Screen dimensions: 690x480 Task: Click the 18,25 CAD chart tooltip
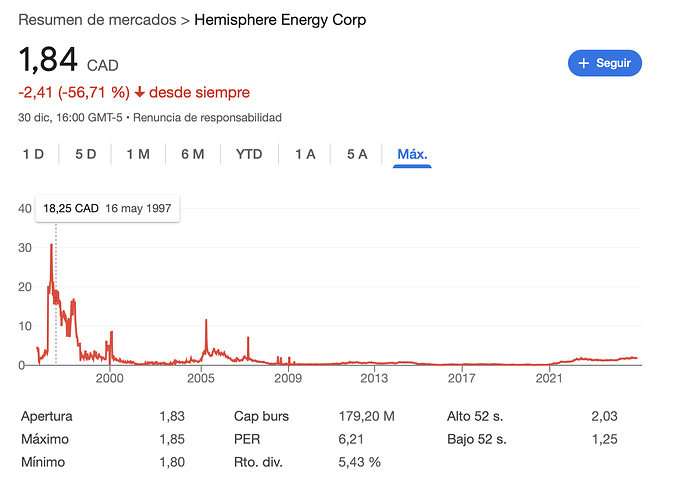pyautogui.click(x=107, y=208)
